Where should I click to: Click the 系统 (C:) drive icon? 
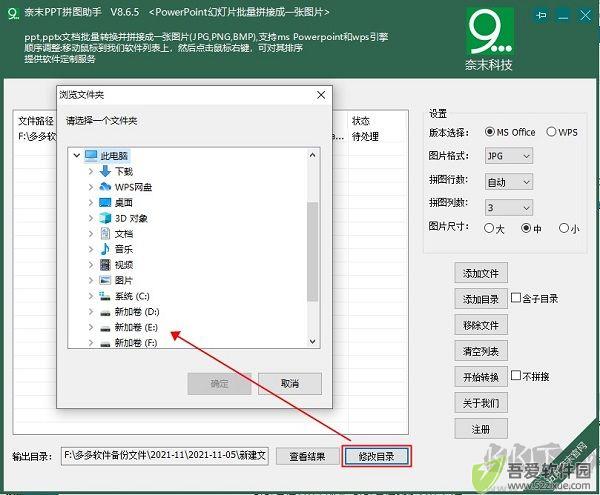point(105,296)
